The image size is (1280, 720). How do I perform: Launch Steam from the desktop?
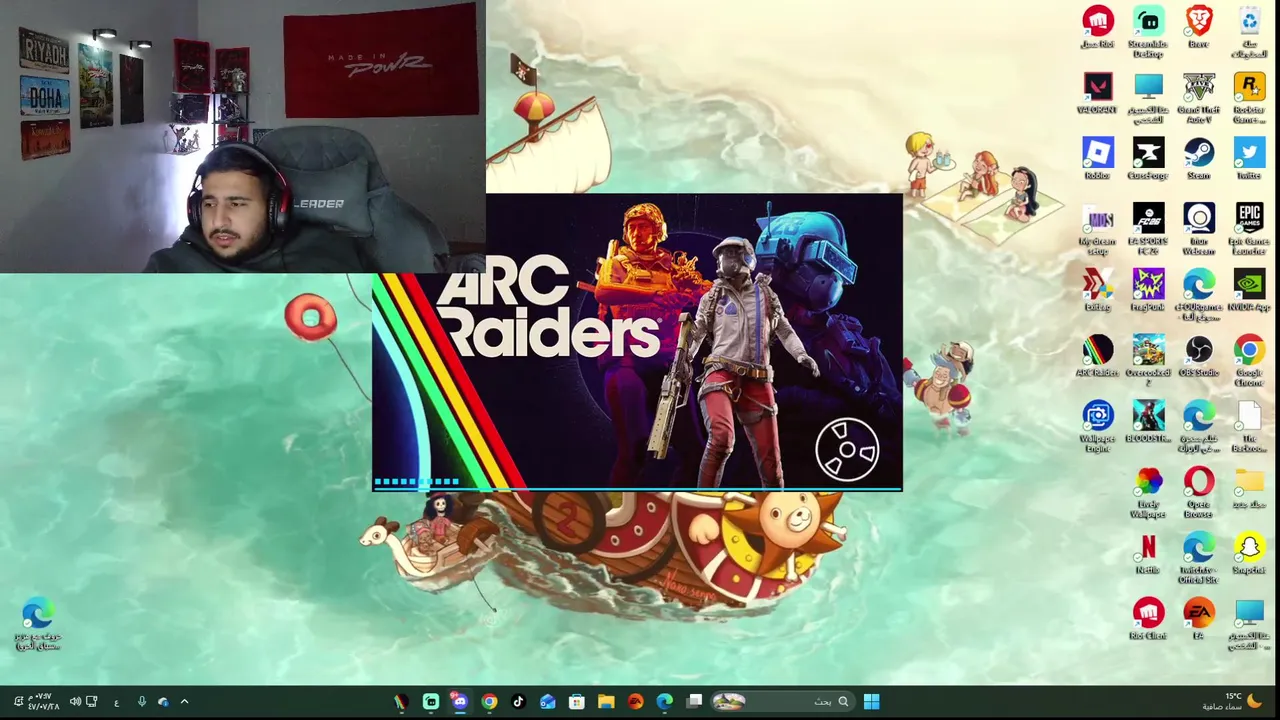pos(1198,159)
